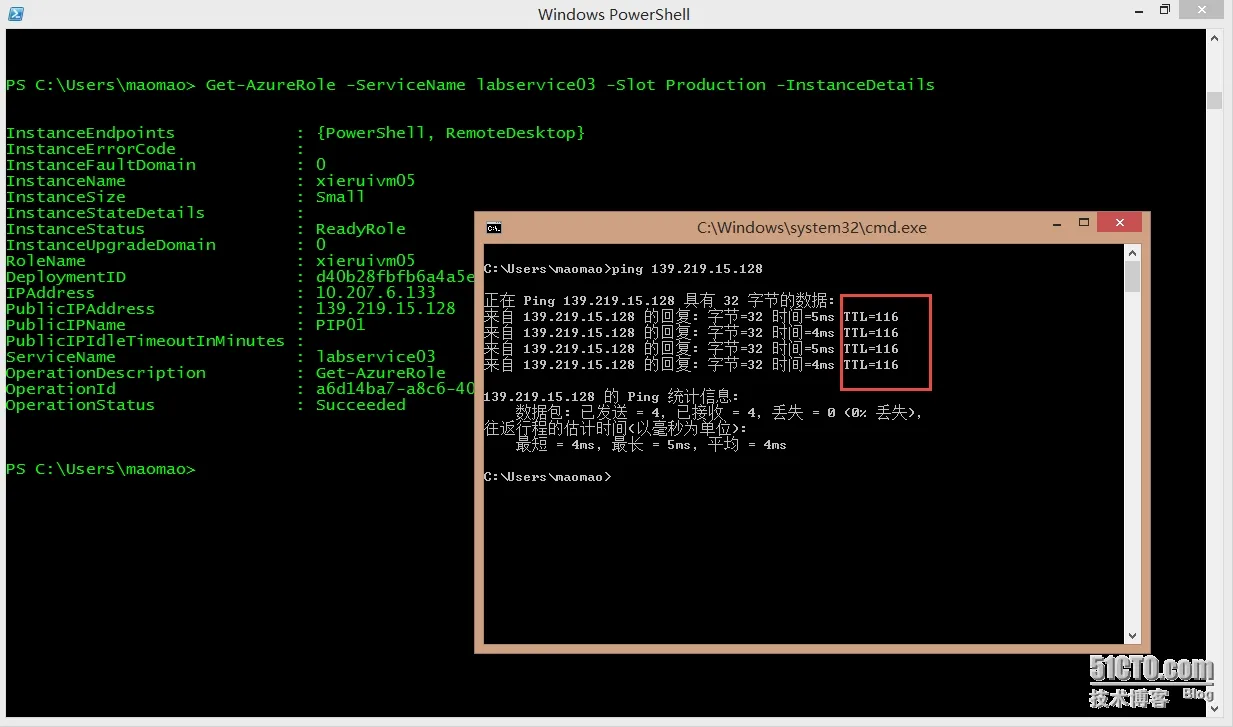Click the {PowerShell, RemoteDesktop} value

point(450,133)
